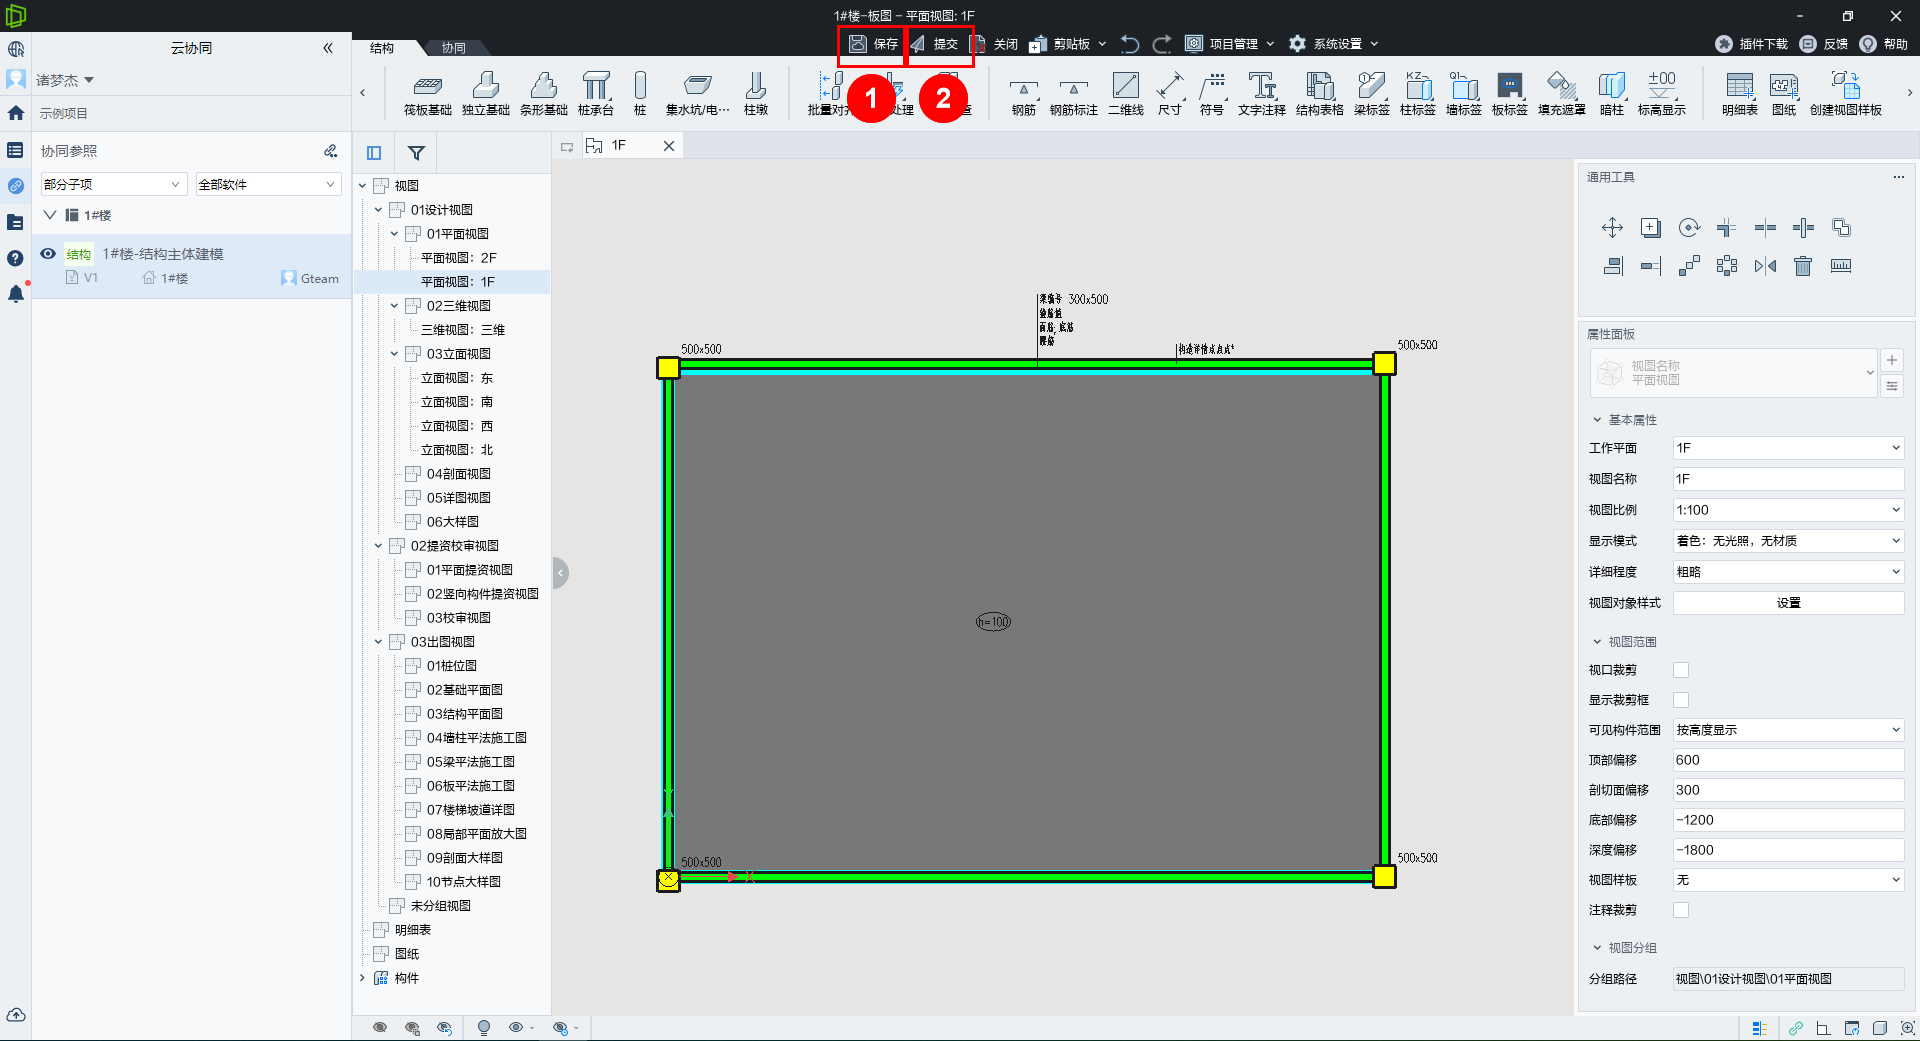Image resolution: width=1920 pixels, height=1041 pixels.
Task: Open the 系统设置 menu
Action: 1334,44
